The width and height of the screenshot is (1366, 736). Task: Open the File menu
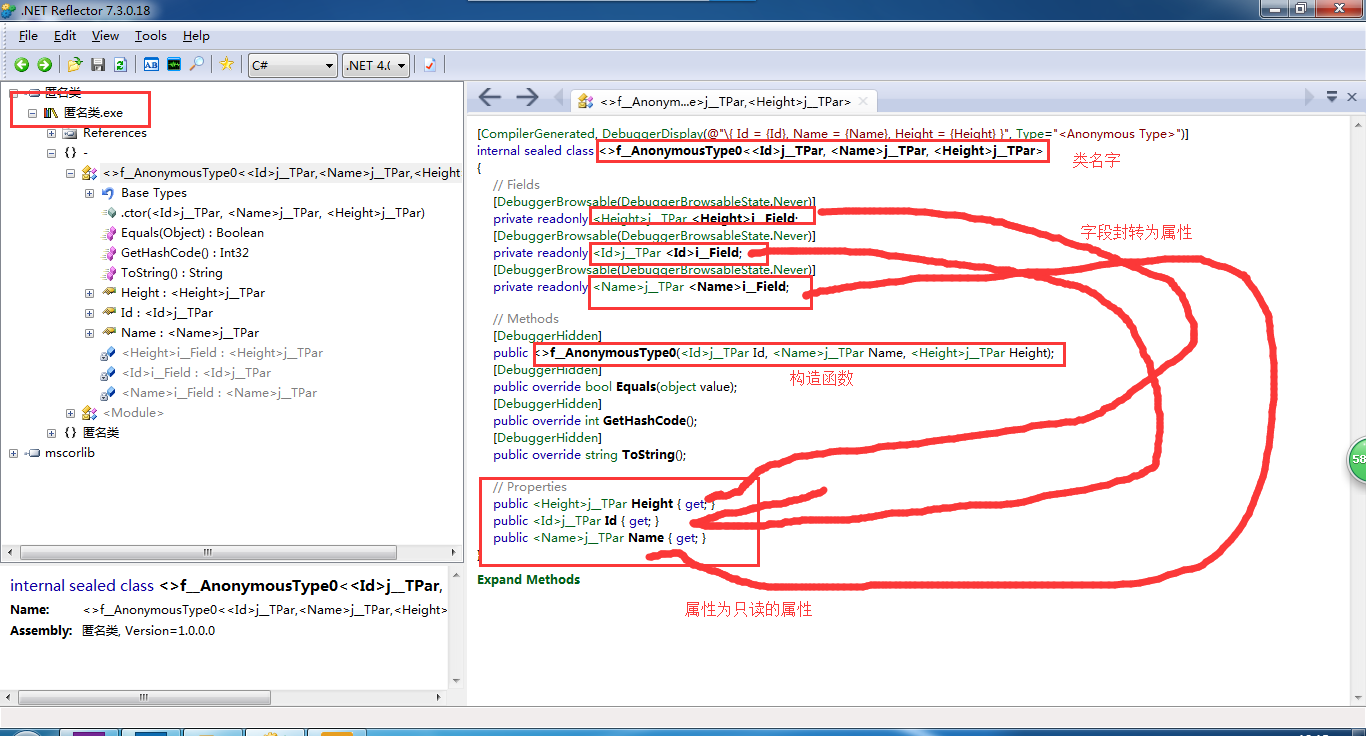[x=28, y=35]
